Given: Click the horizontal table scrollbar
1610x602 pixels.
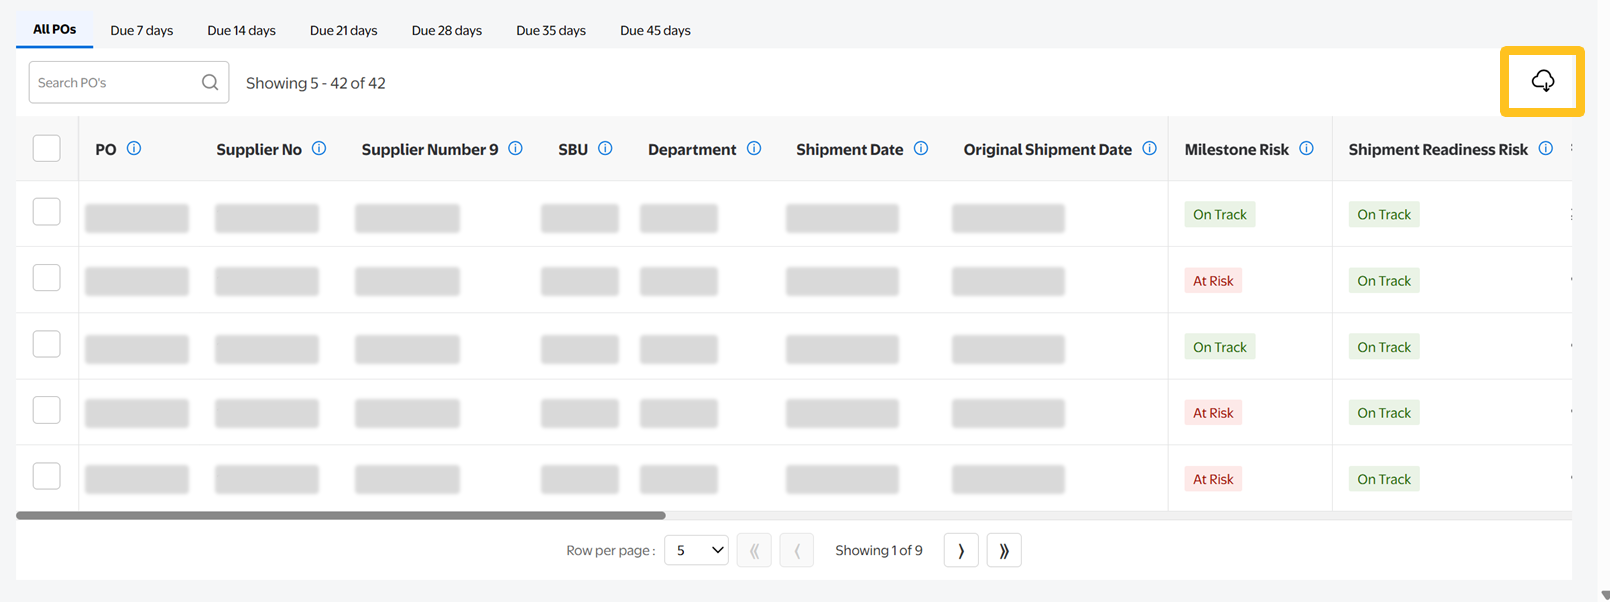Looking at the screenshot, I should pyautogui.click(x=340, y=516).
